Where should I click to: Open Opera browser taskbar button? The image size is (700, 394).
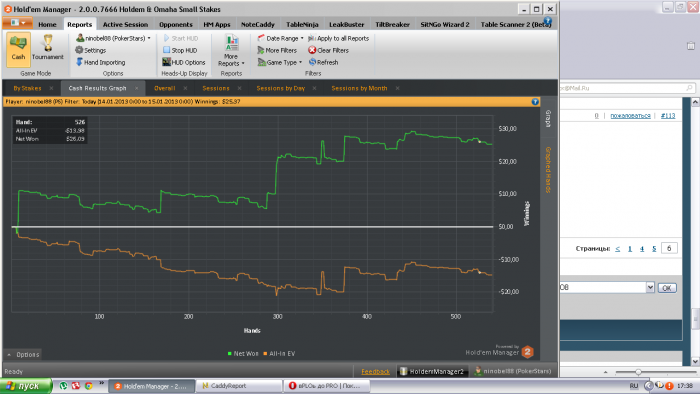[x=327, y=386]
